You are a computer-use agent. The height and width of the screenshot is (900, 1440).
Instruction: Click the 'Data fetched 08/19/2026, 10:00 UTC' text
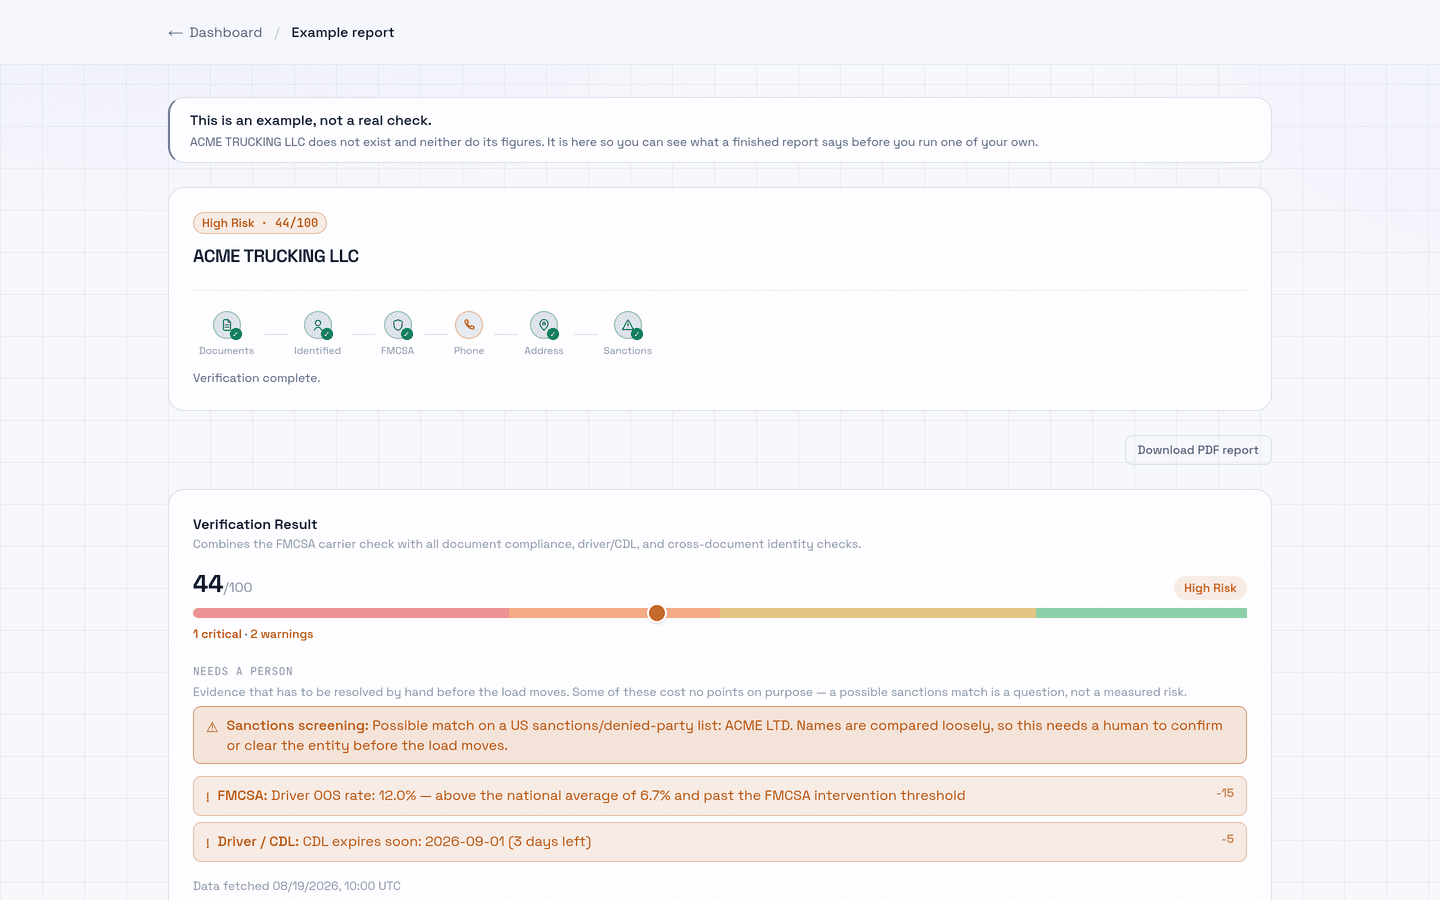(297, 886)
